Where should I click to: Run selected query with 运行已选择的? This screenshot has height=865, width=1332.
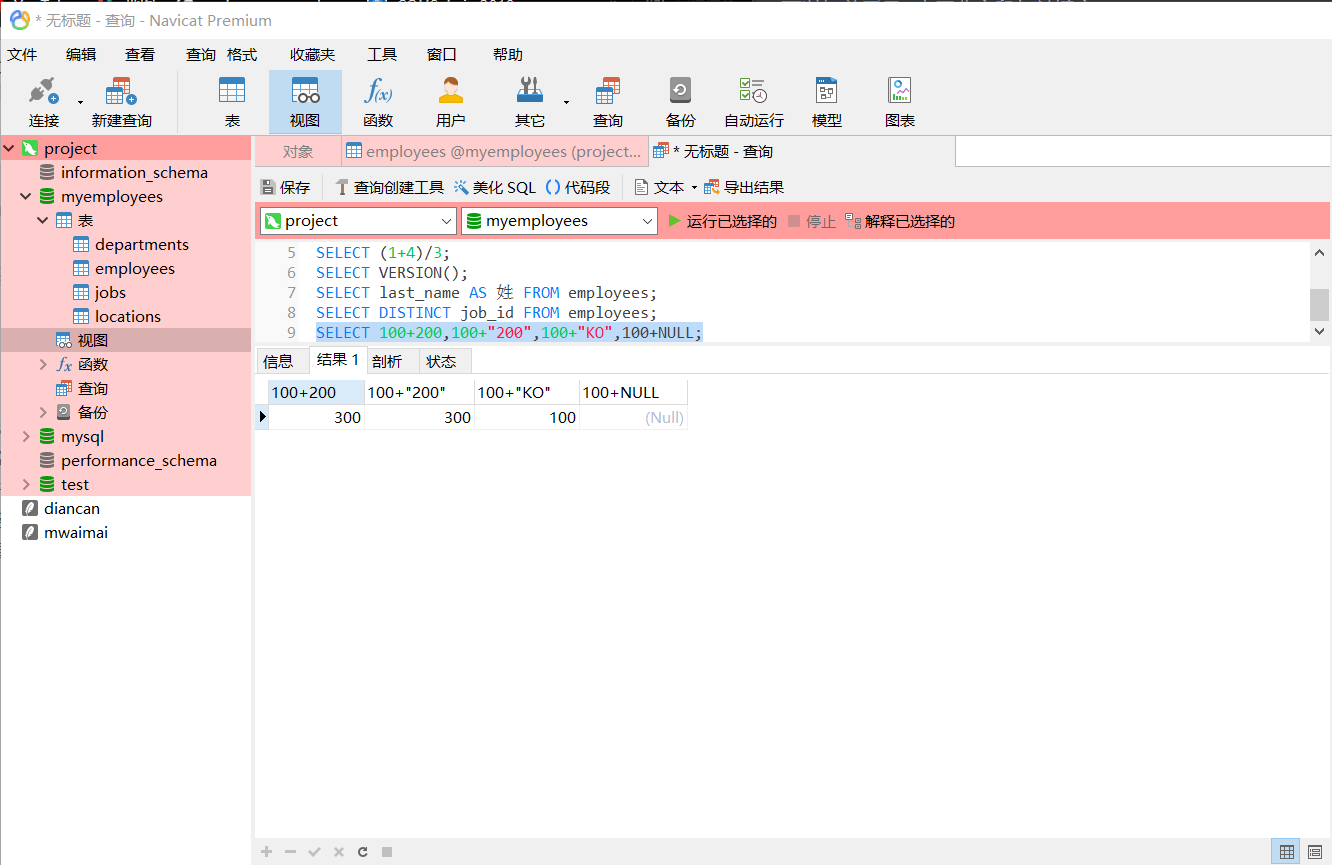pyautogui.click(x=722, y=221)
